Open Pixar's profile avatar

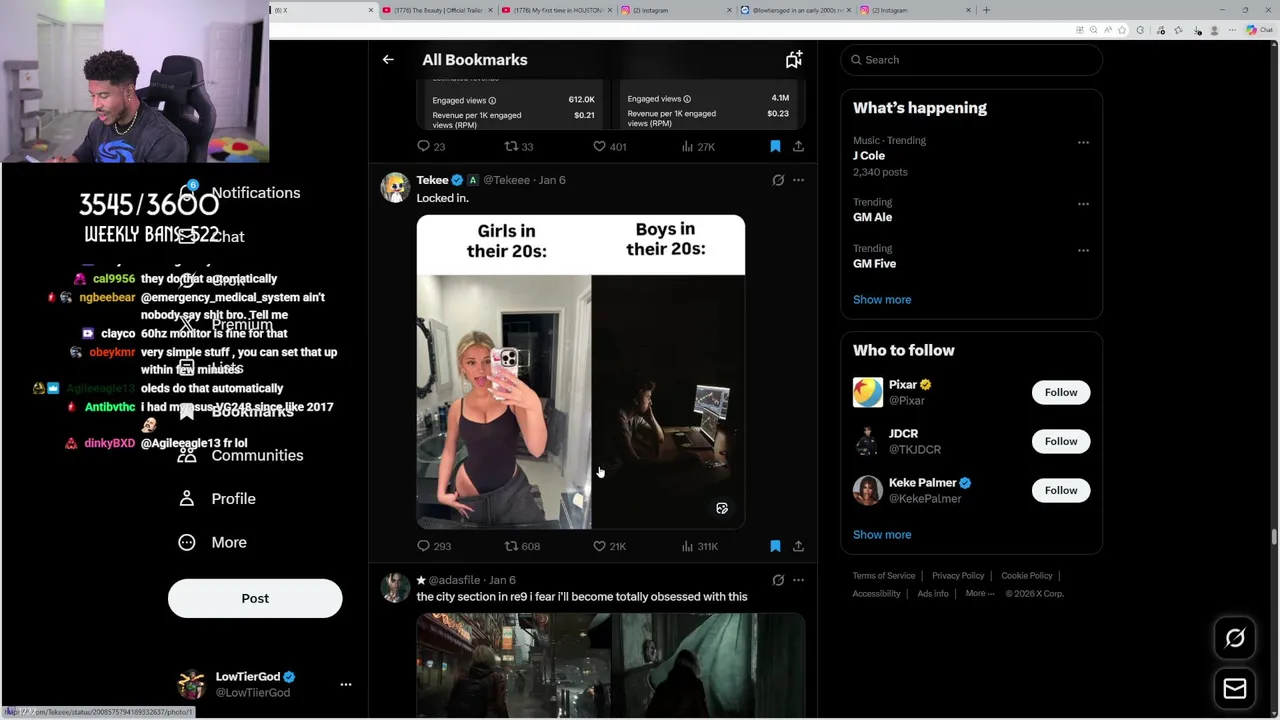(868, 392)
